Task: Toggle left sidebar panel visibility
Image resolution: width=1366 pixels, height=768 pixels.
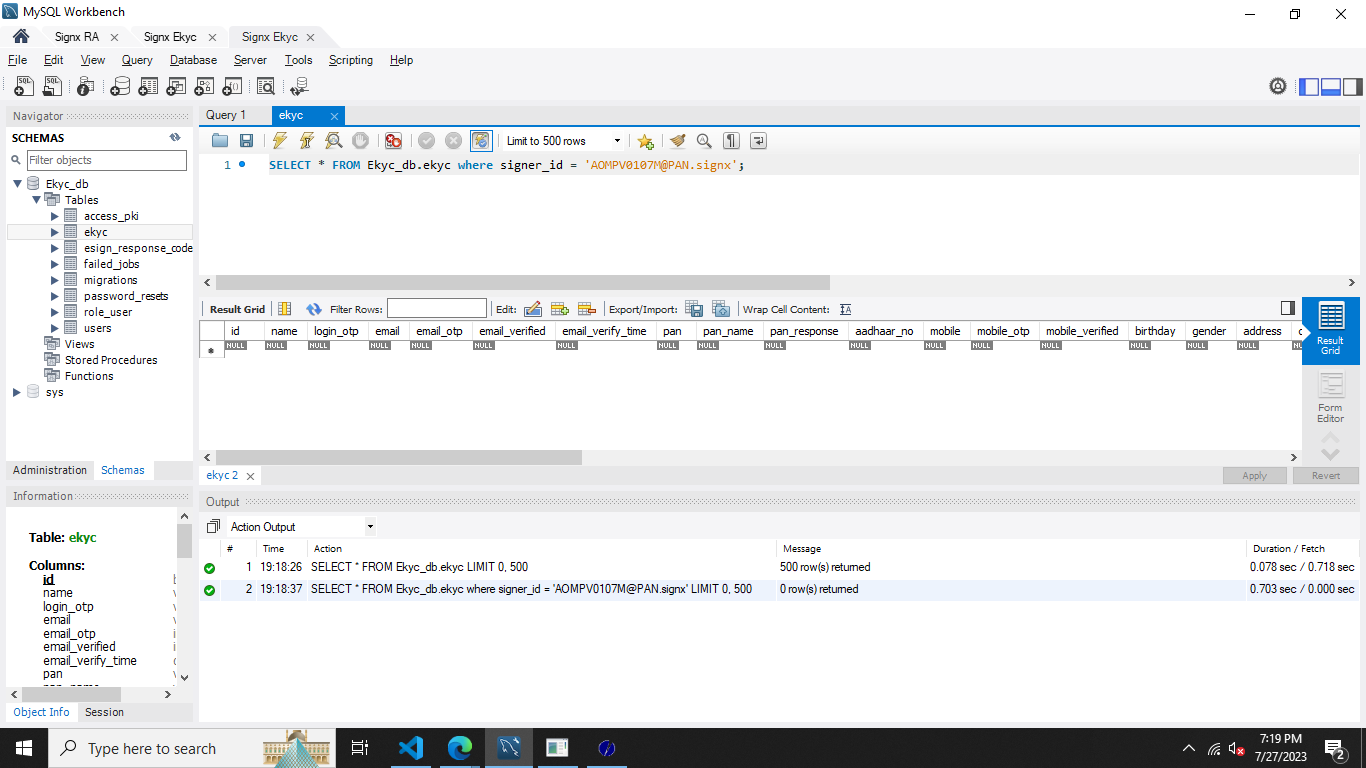Action: pyautogui.click(x=1309, y=87)
